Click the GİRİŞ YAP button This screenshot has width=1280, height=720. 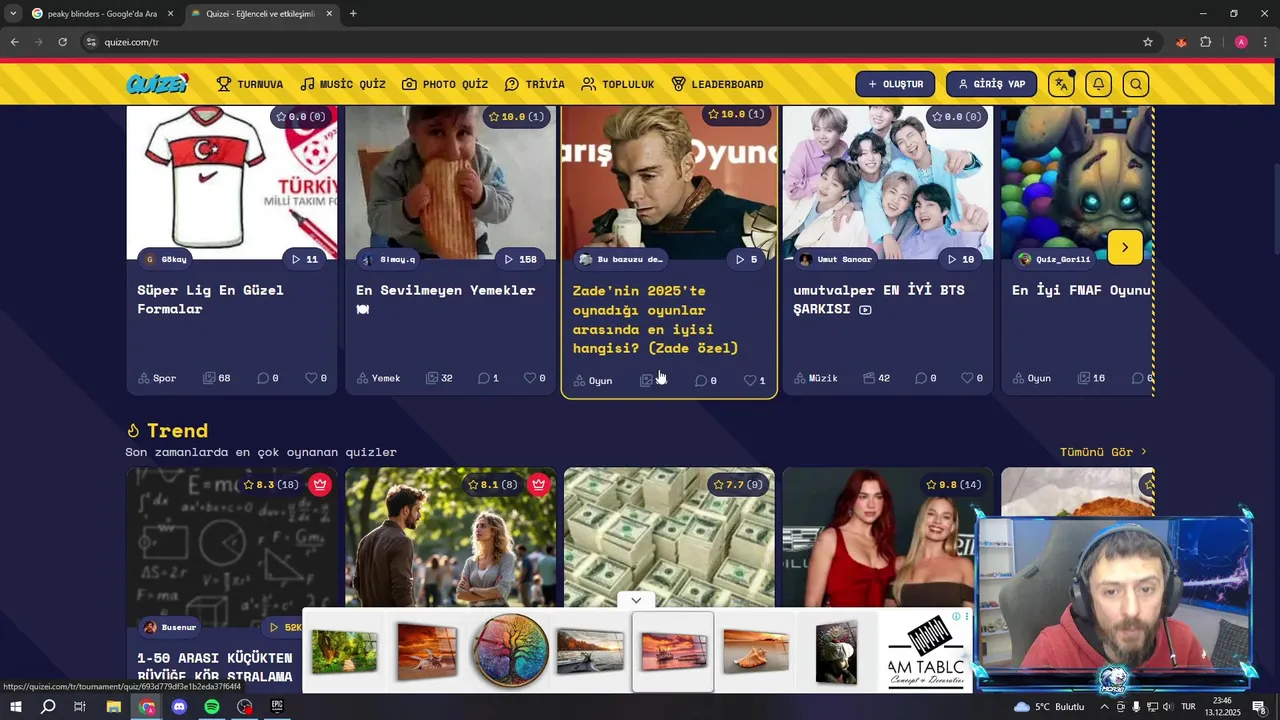point(992,84)
